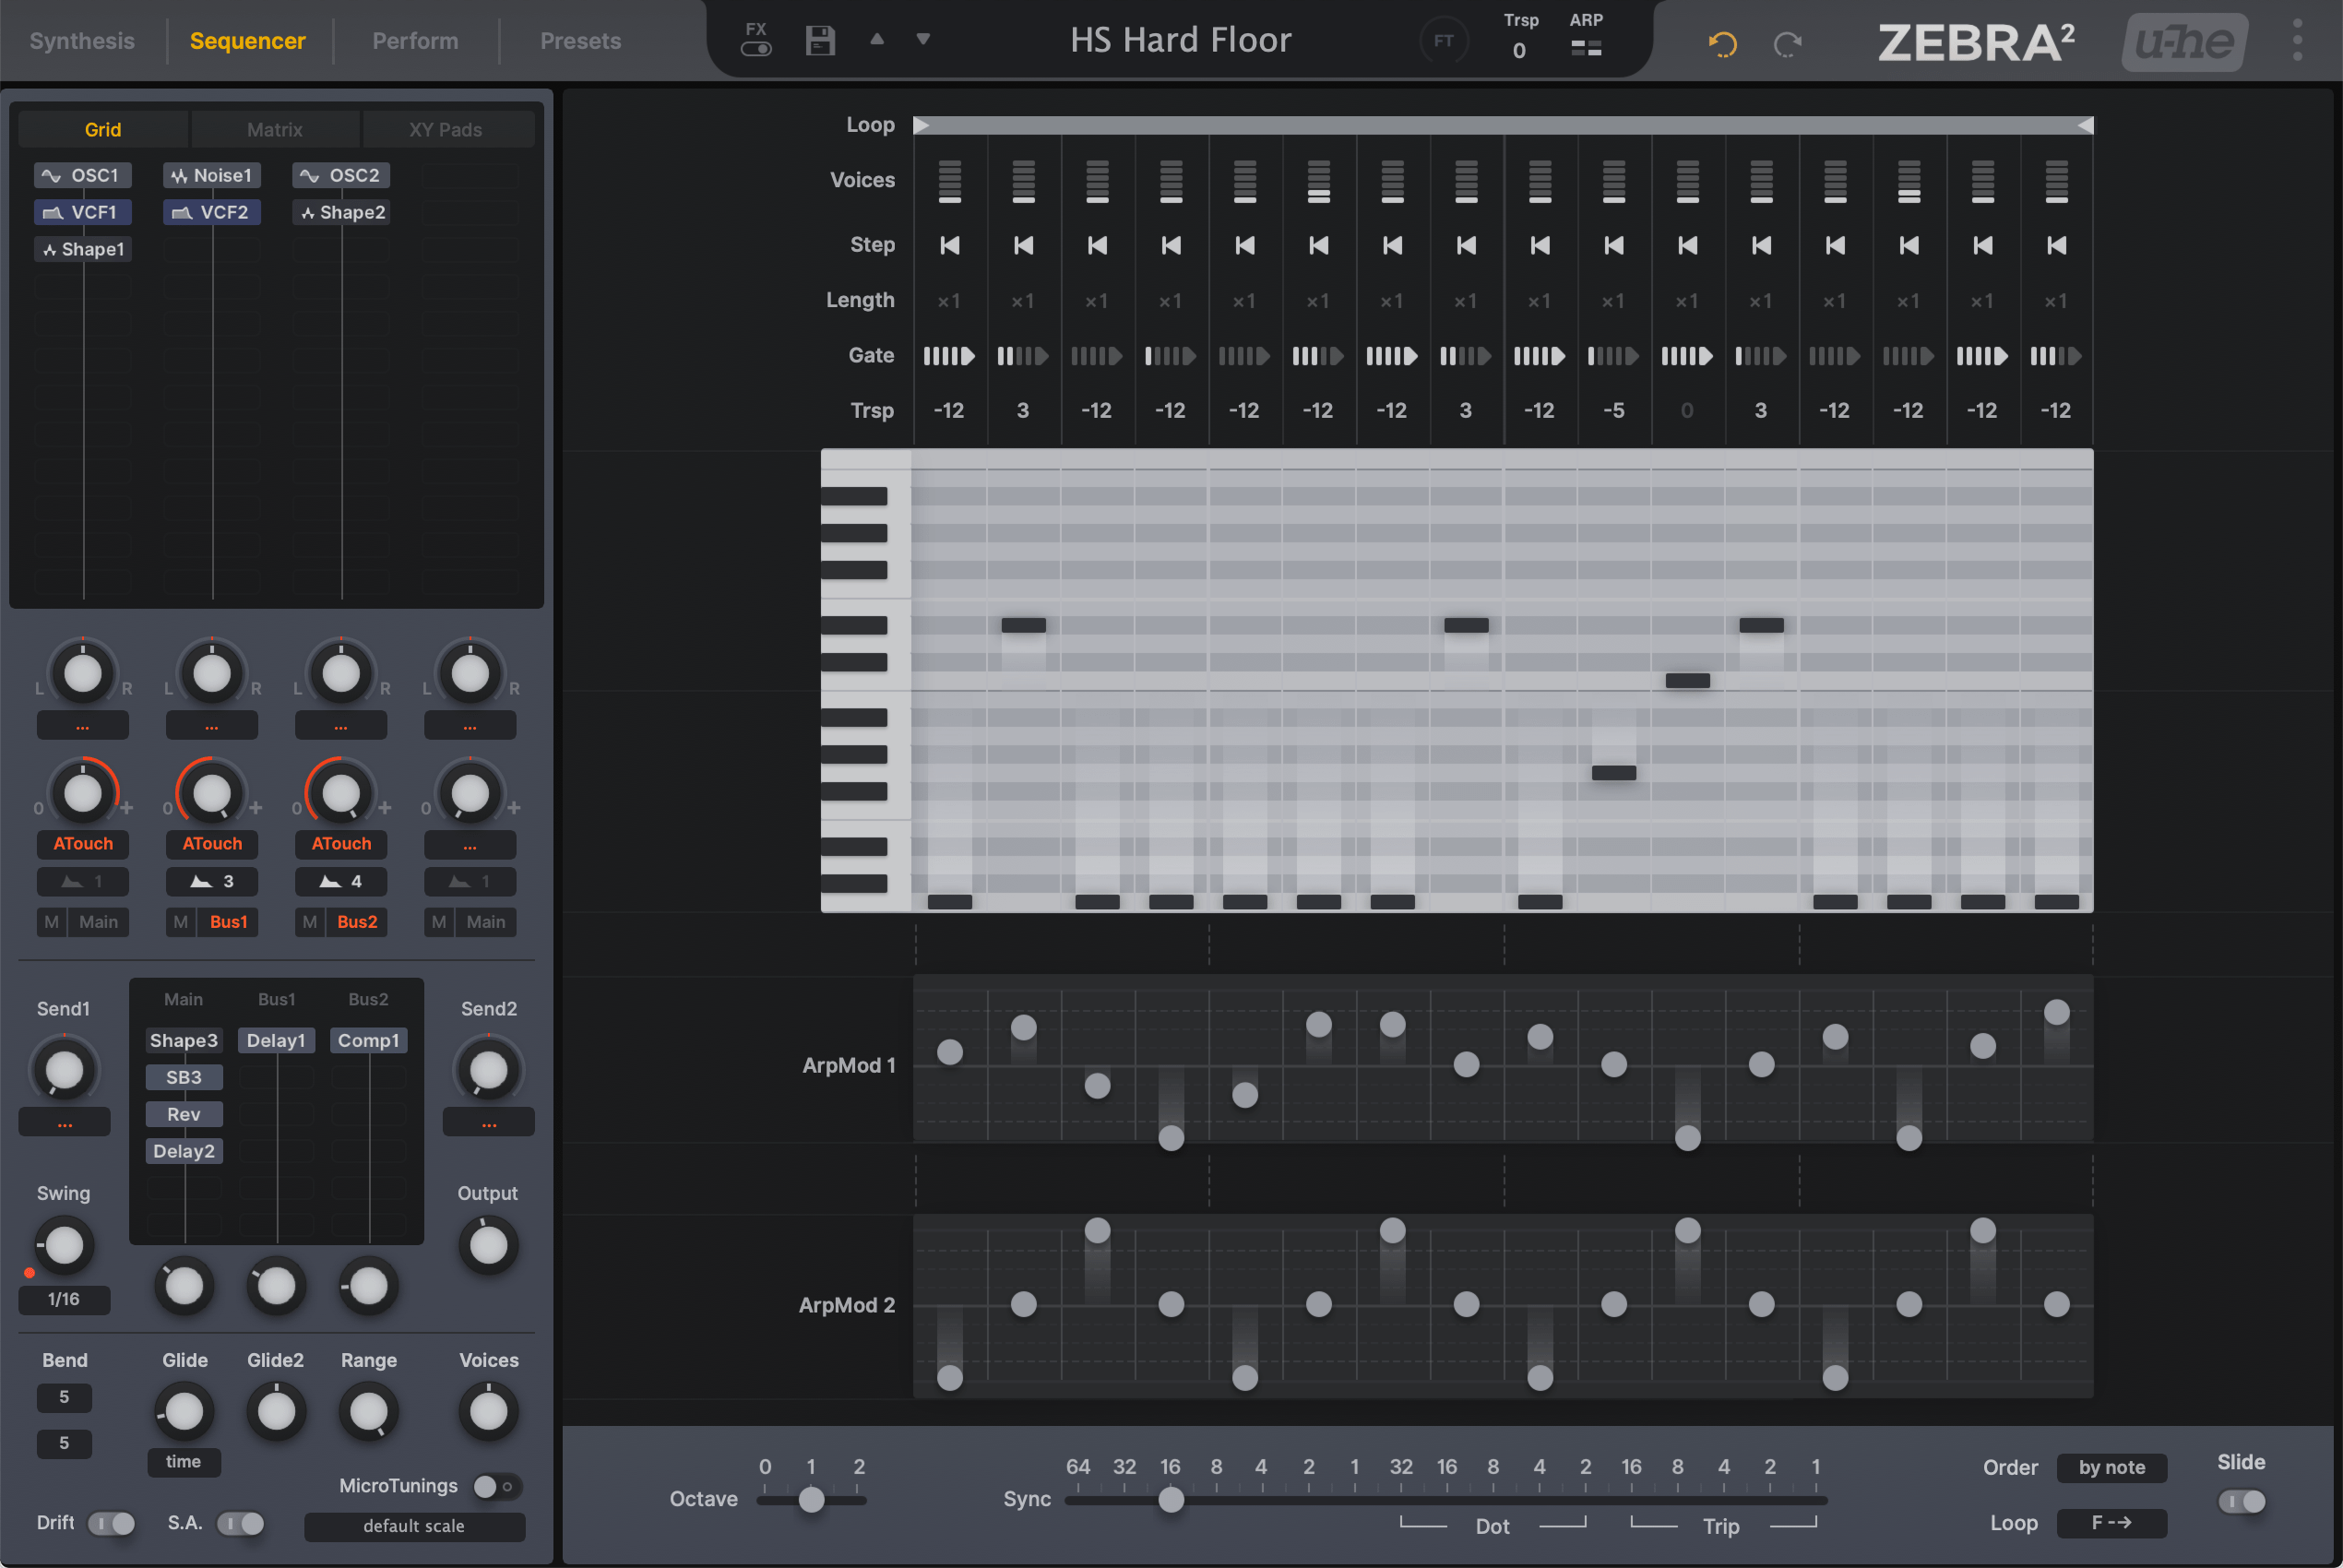2343x1568 pixels.
Task: Select the Comp1 effect module
Action: pyautogui.click(x=368, y=1041)
